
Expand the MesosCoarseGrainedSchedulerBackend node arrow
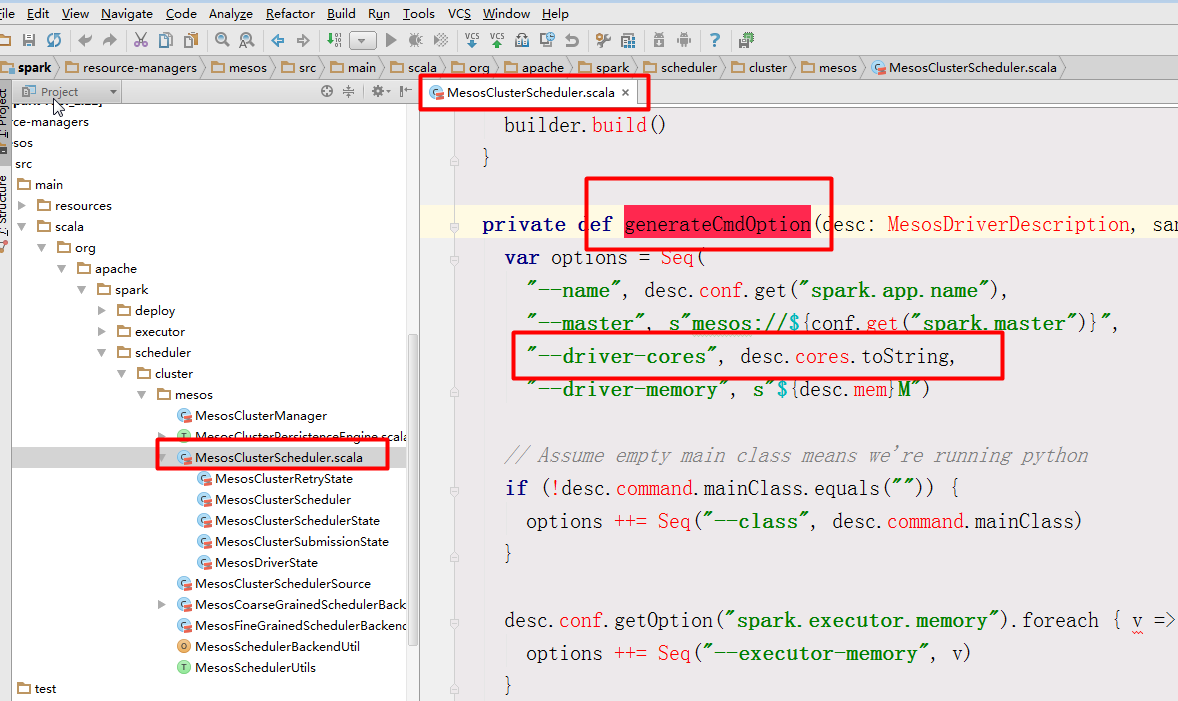(x=162, y=604)
